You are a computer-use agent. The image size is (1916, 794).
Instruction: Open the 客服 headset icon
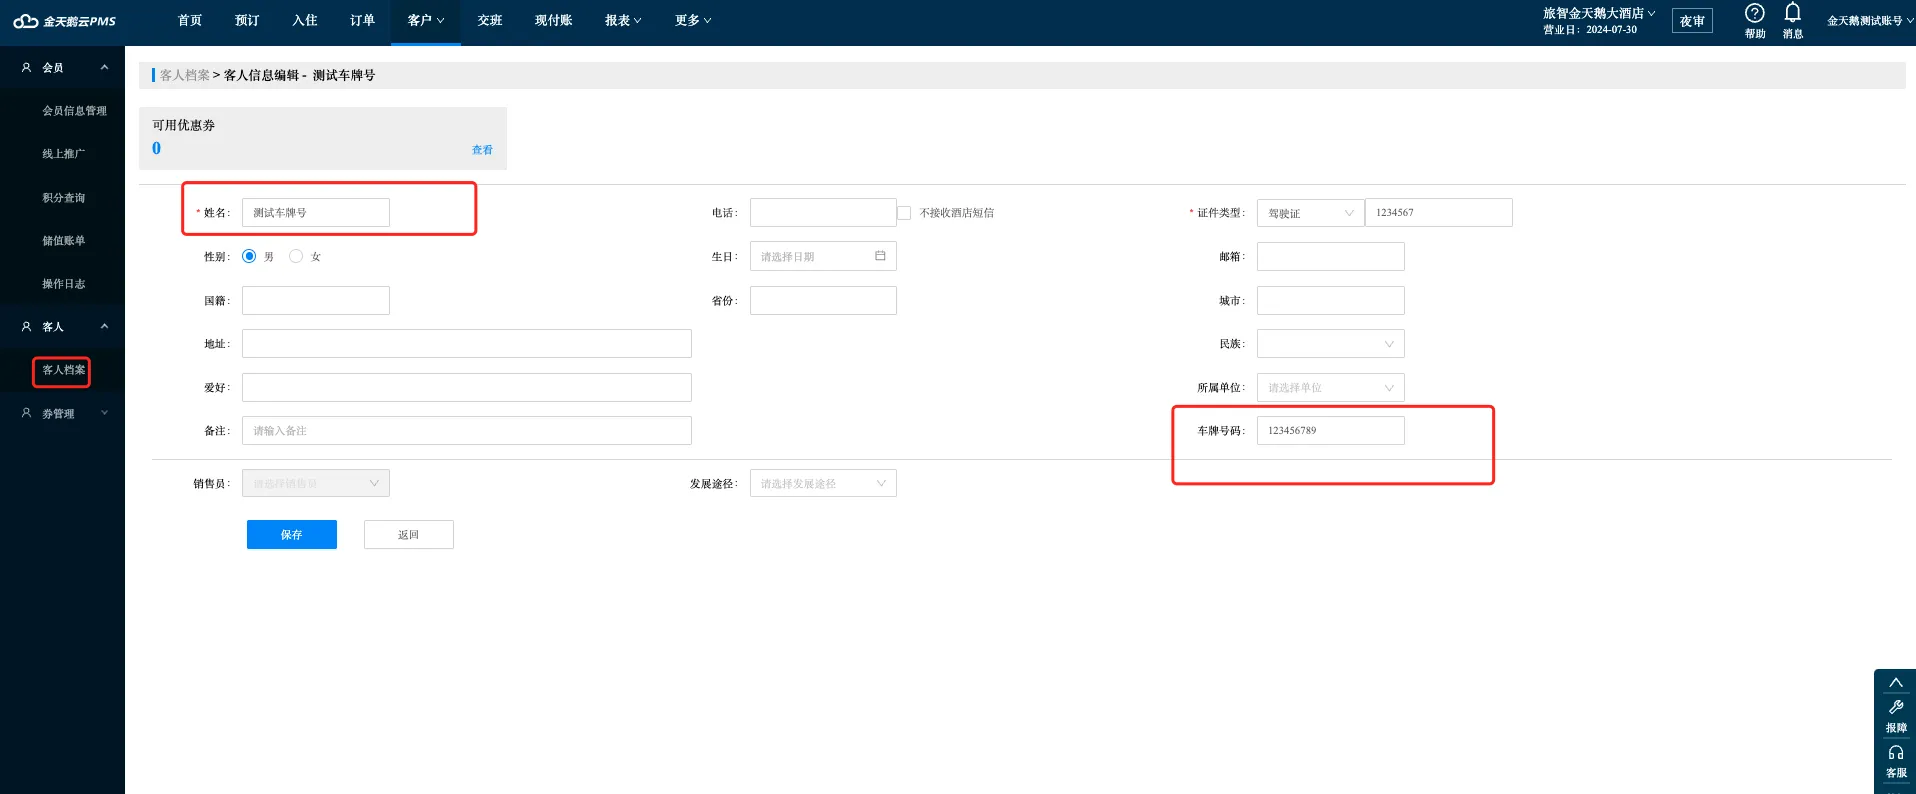click(x=1895, y=752)
